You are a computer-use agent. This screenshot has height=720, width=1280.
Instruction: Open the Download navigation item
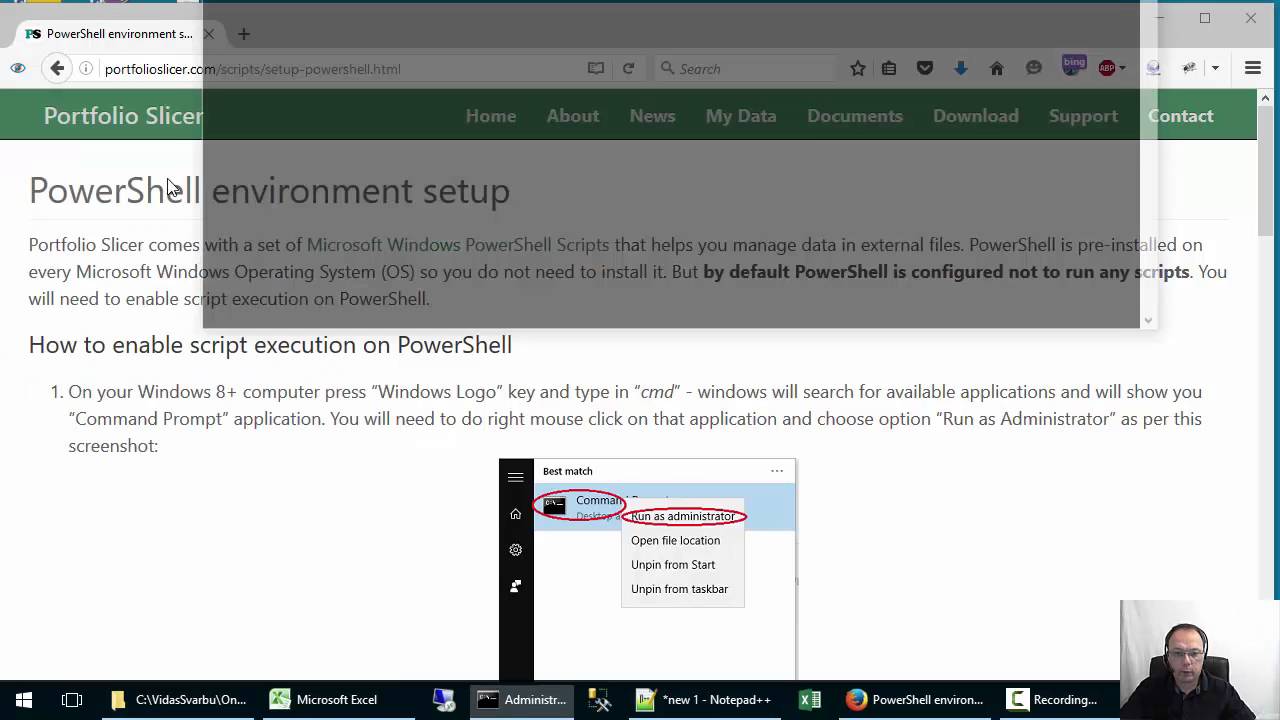click(x=976, y=116)
